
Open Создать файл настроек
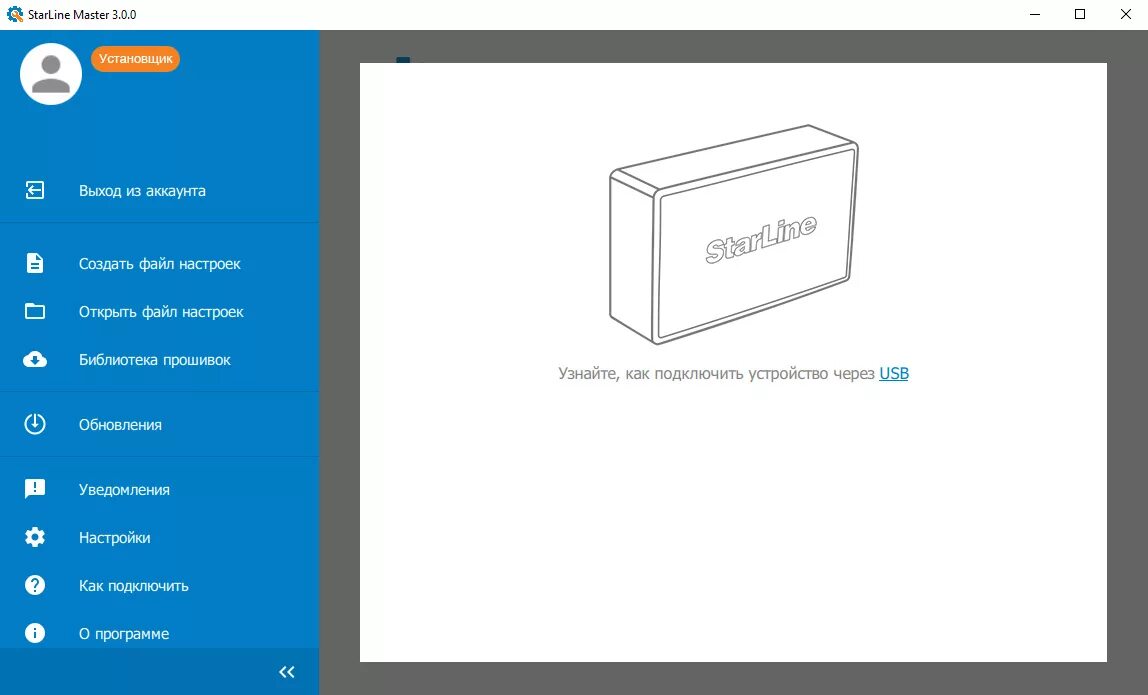[x=160, y=264]
